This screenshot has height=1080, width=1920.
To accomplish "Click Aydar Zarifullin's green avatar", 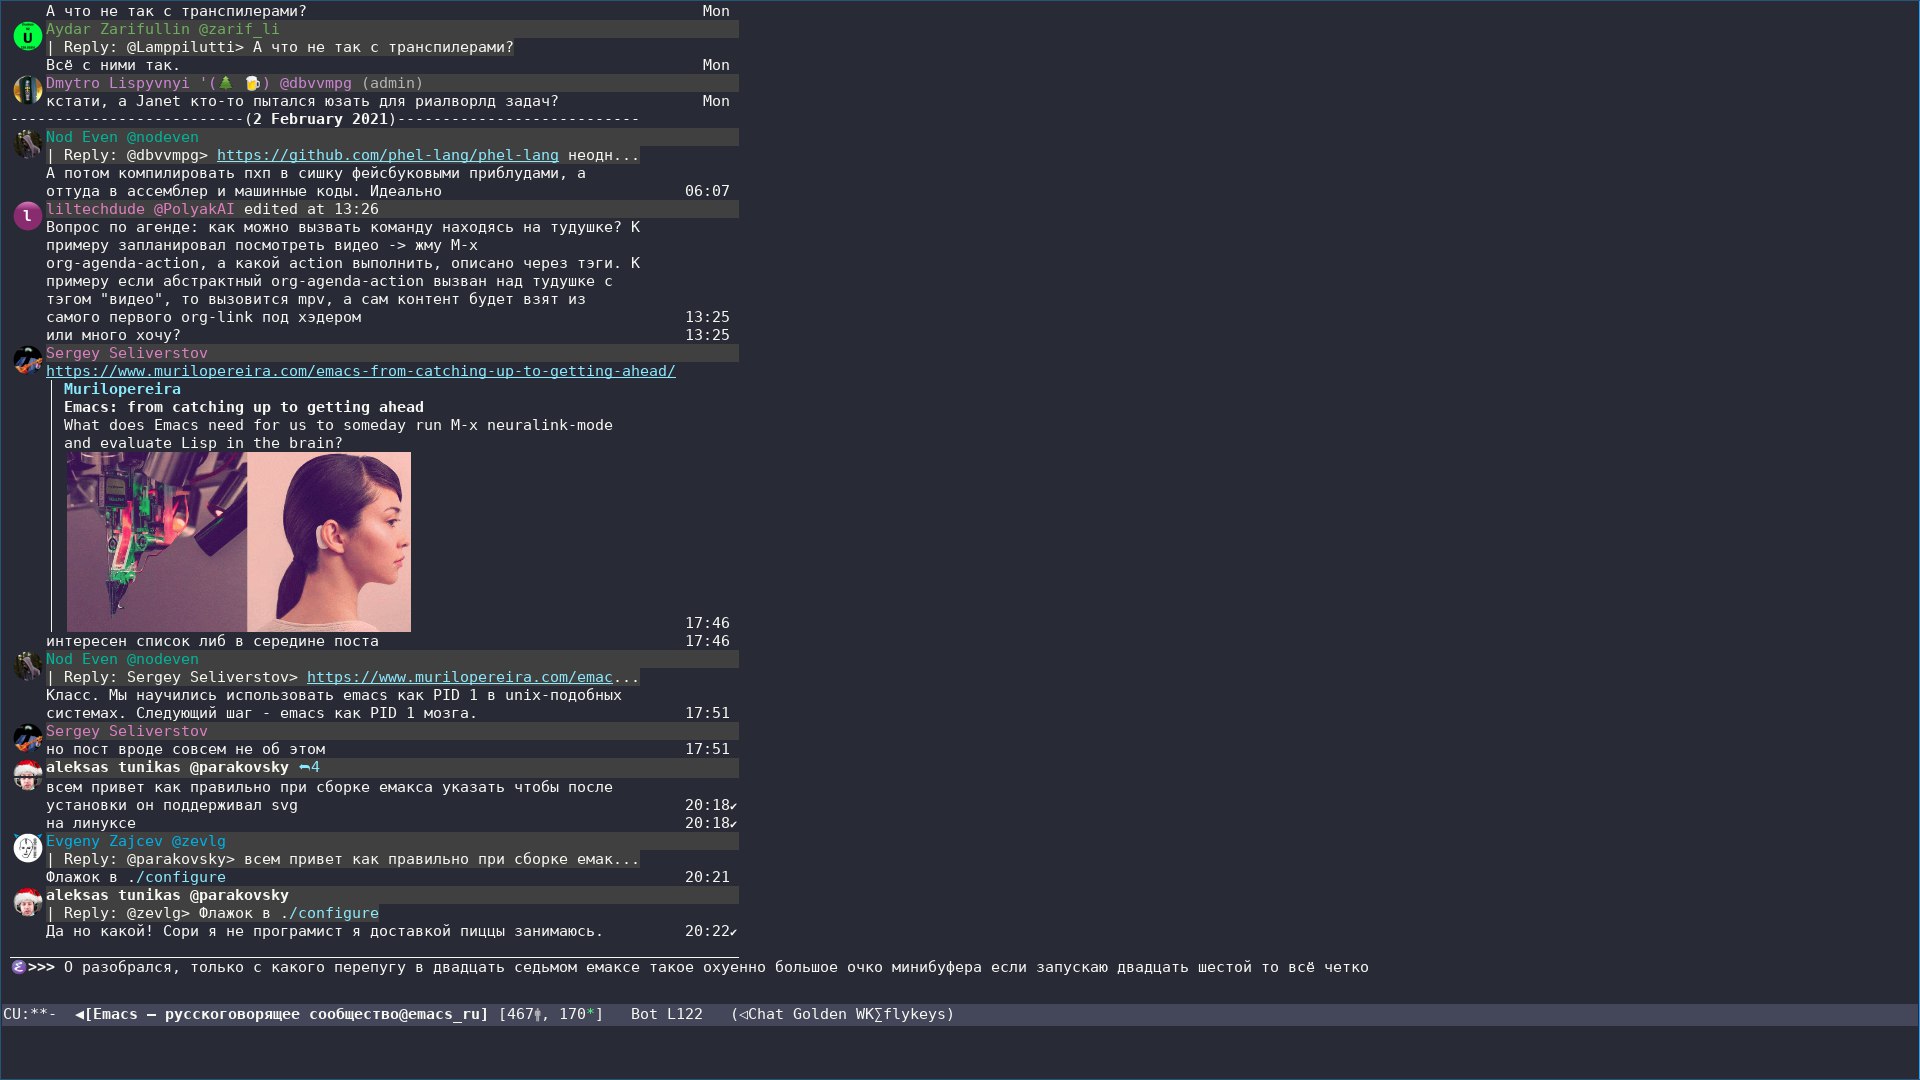I will pyautogui.click(x=28, y=37).
